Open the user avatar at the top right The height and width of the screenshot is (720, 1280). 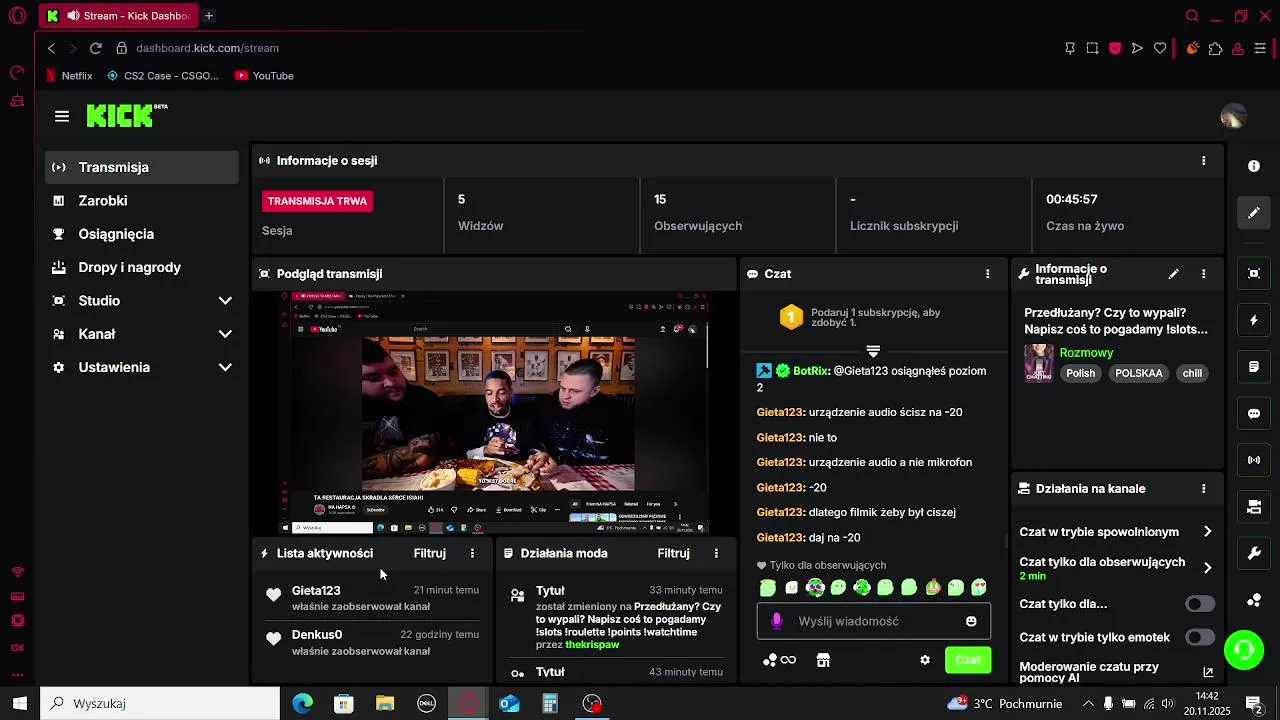(1233, 116)
